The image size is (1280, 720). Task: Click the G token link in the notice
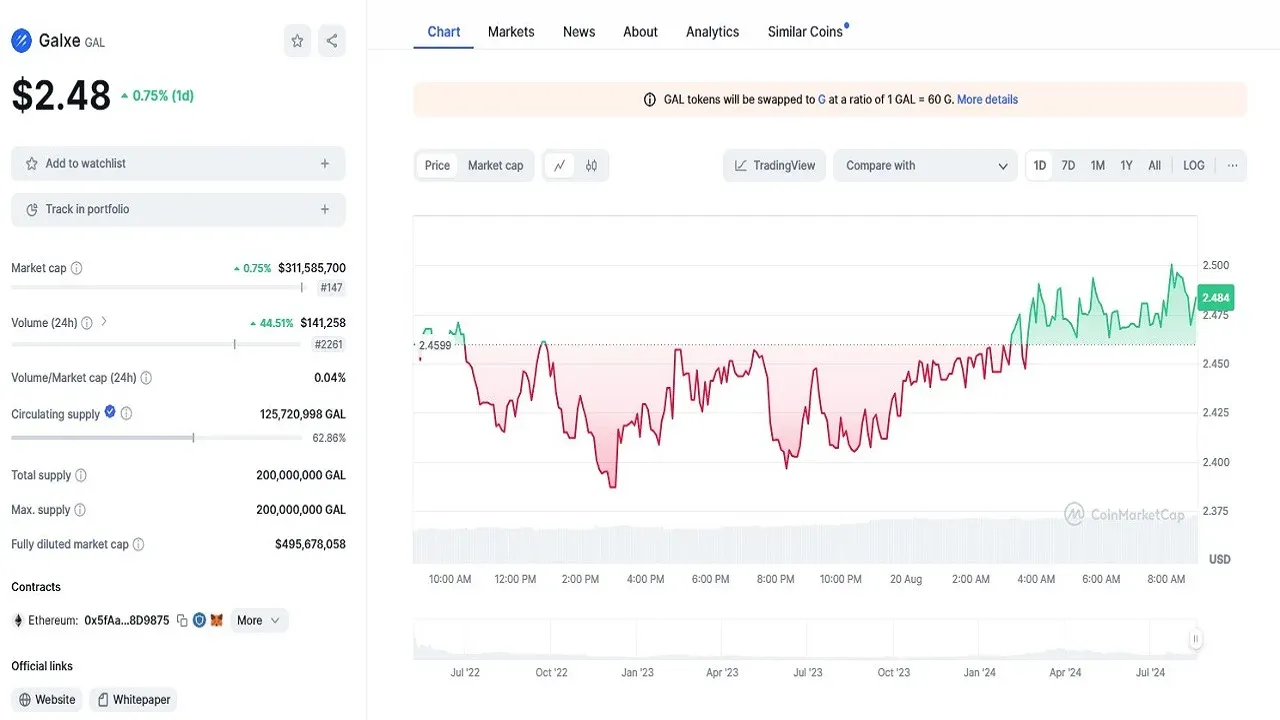822,100
